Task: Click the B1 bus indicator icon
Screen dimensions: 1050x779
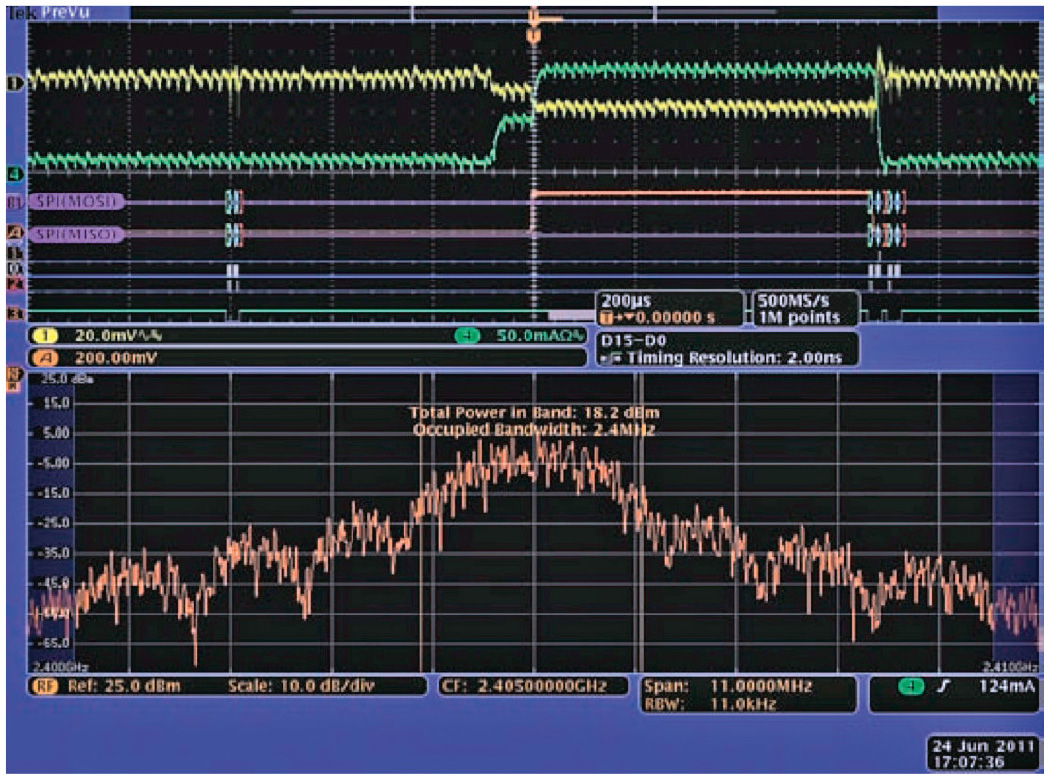Action: [x=14, y=203]
